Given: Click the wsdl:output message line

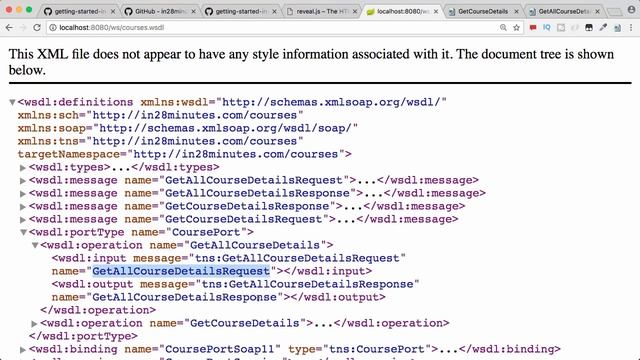Looking at the screenshot, I should (236, 284).
